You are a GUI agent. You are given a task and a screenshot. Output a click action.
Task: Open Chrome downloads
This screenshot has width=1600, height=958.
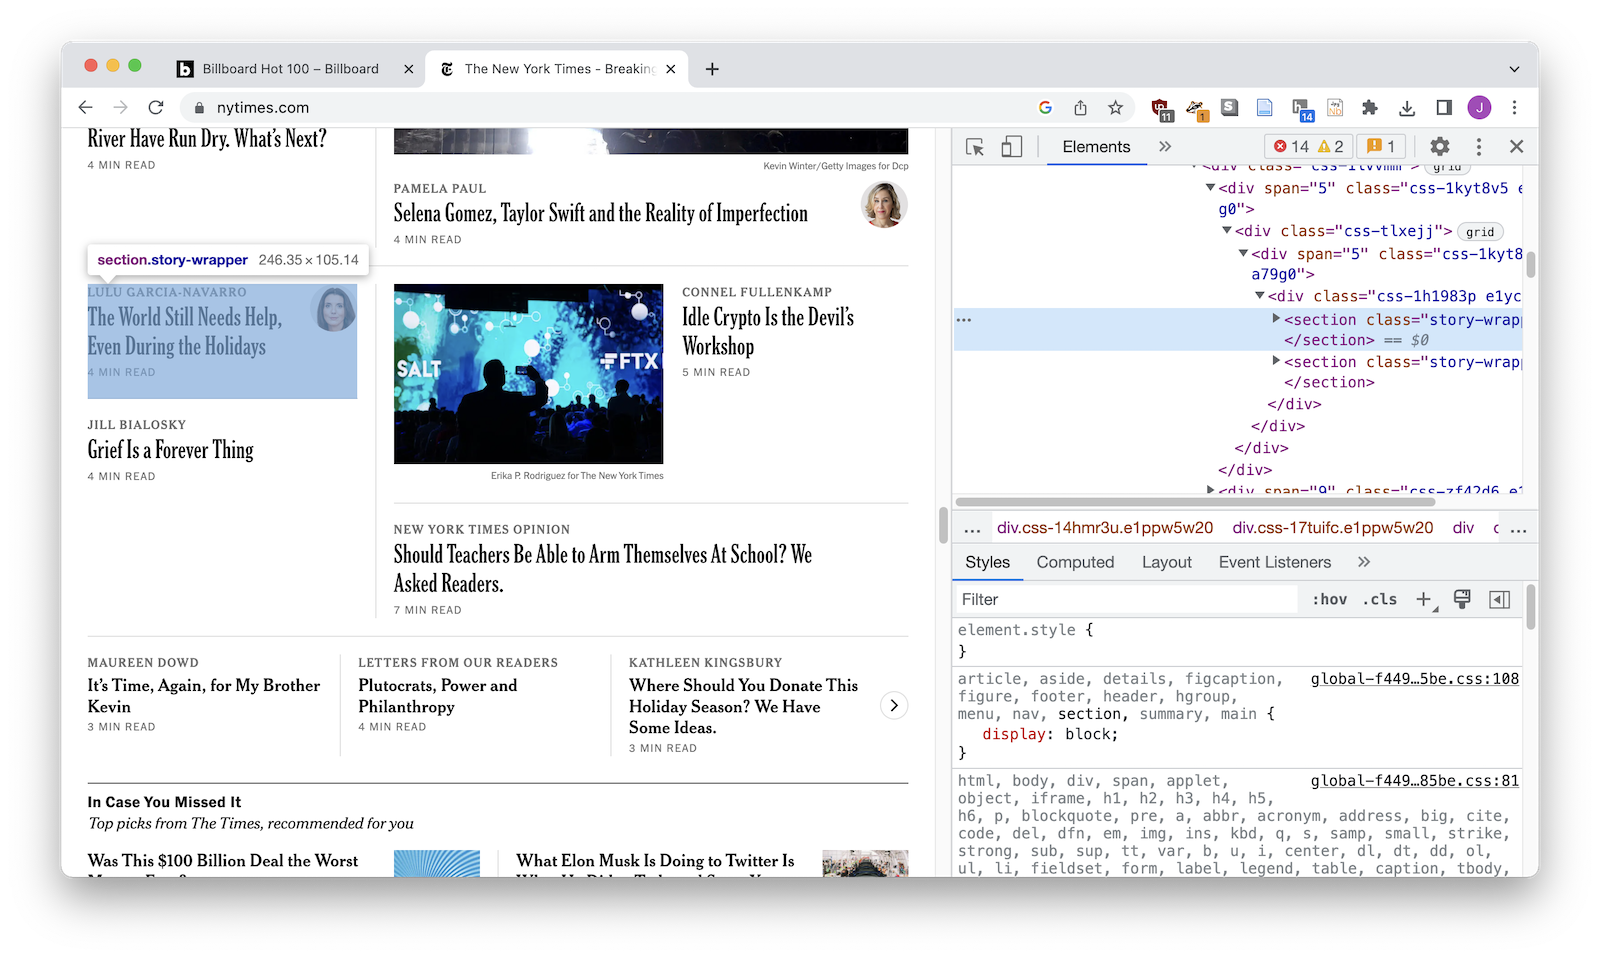point(1407,108)
